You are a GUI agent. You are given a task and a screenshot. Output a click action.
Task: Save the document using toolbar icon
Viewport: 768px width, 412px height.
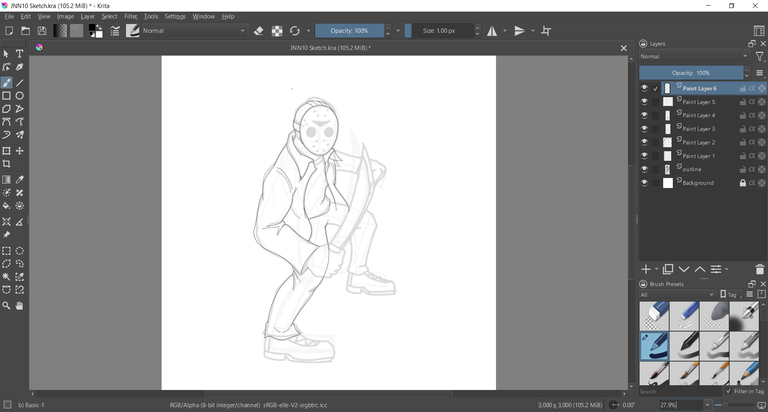tap(42, 31)
